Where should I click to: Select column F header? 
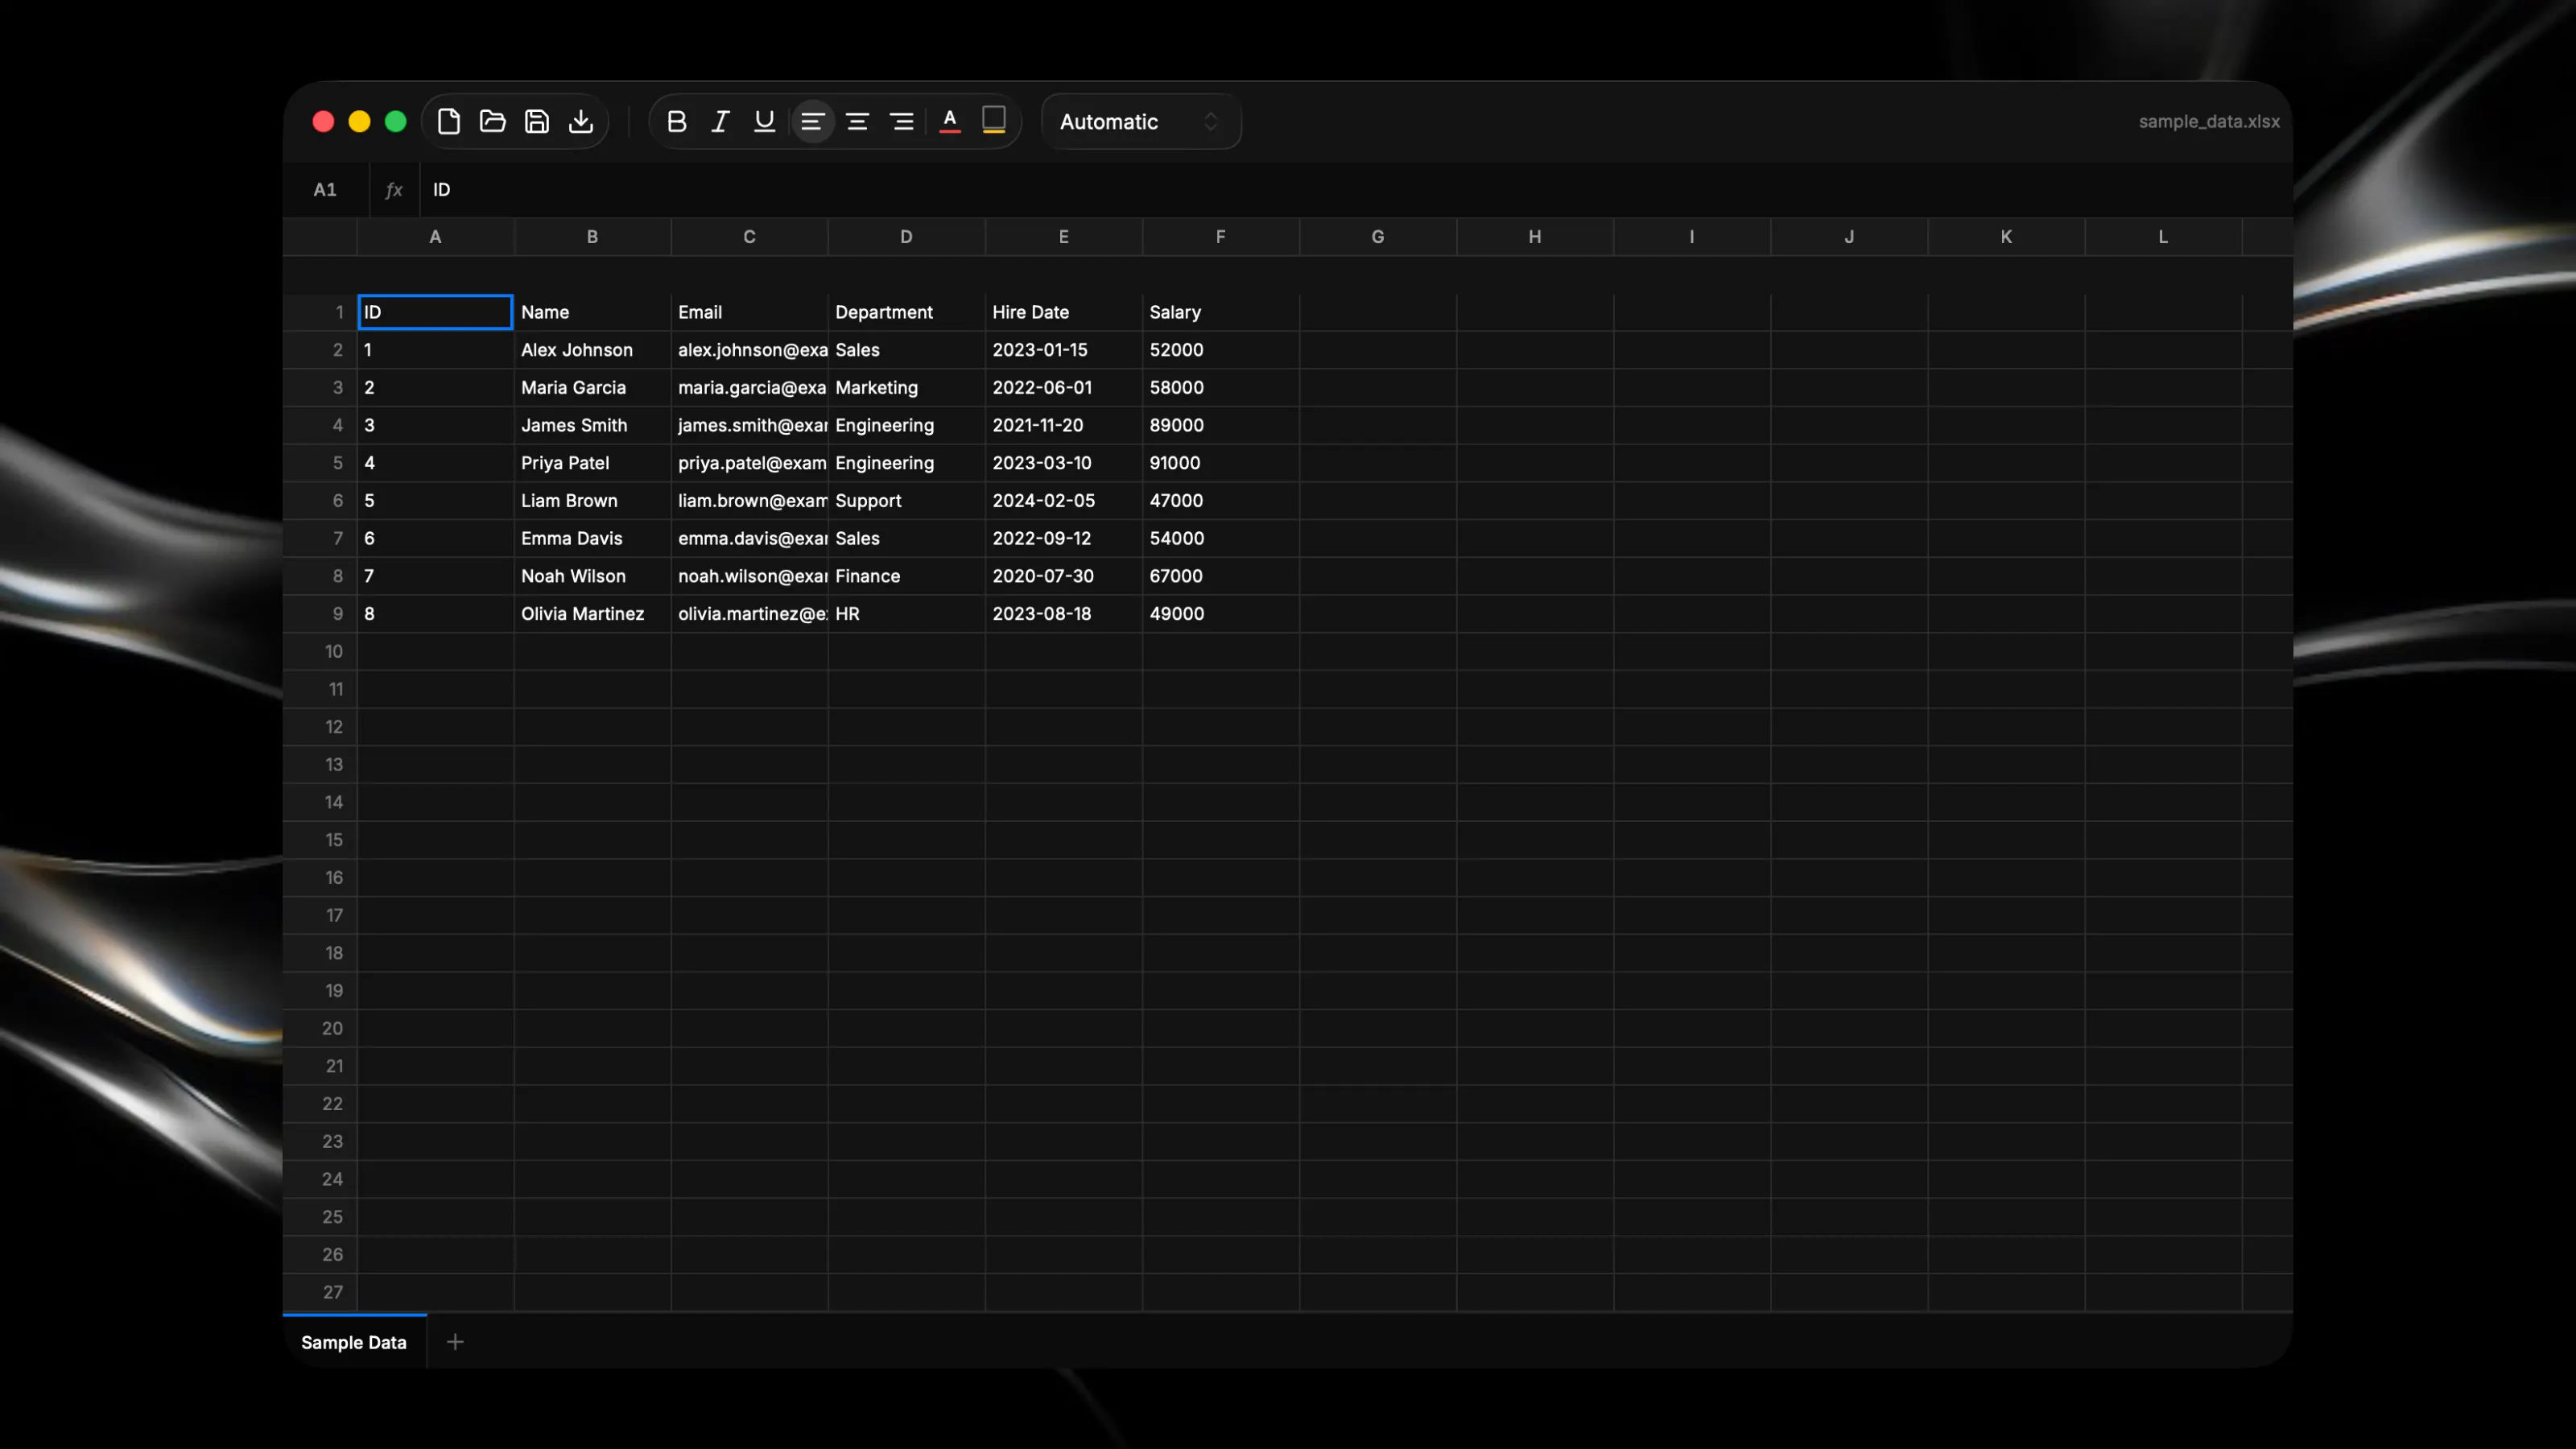tap(1220, 237)
